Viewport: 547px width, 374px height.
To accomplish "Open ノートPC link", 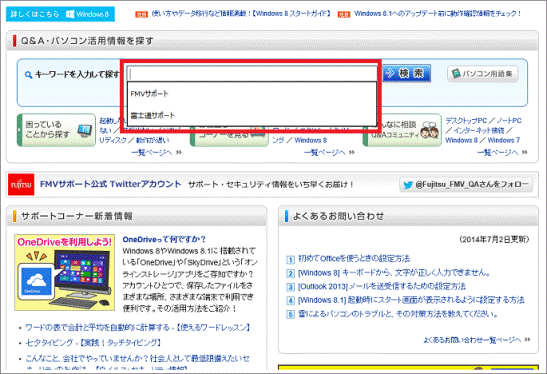I will point(509,121).
